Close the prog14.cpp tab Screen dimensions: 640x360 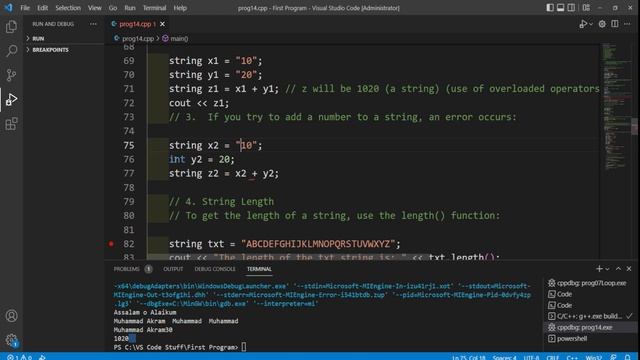coord(162,24)
